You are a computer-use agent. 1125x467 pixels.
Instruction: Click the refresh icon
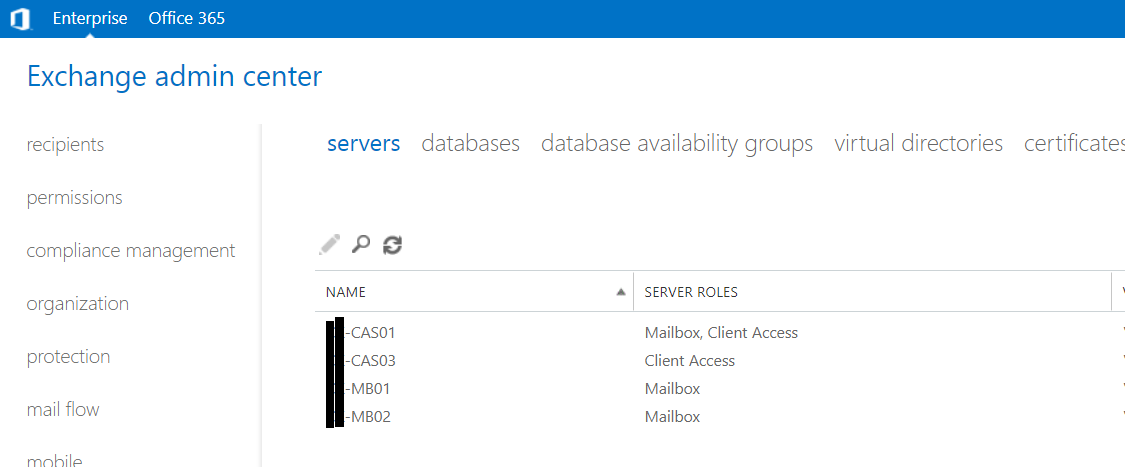[392, 245]
